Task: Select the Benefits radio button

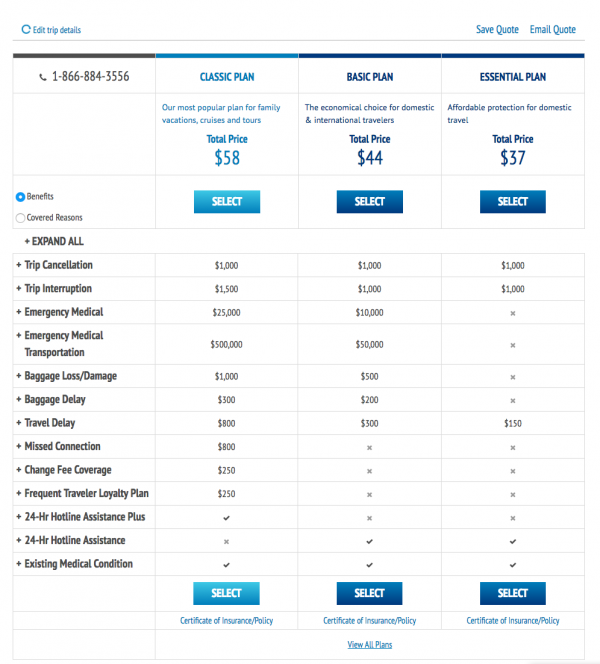Action: coord(20,197)
